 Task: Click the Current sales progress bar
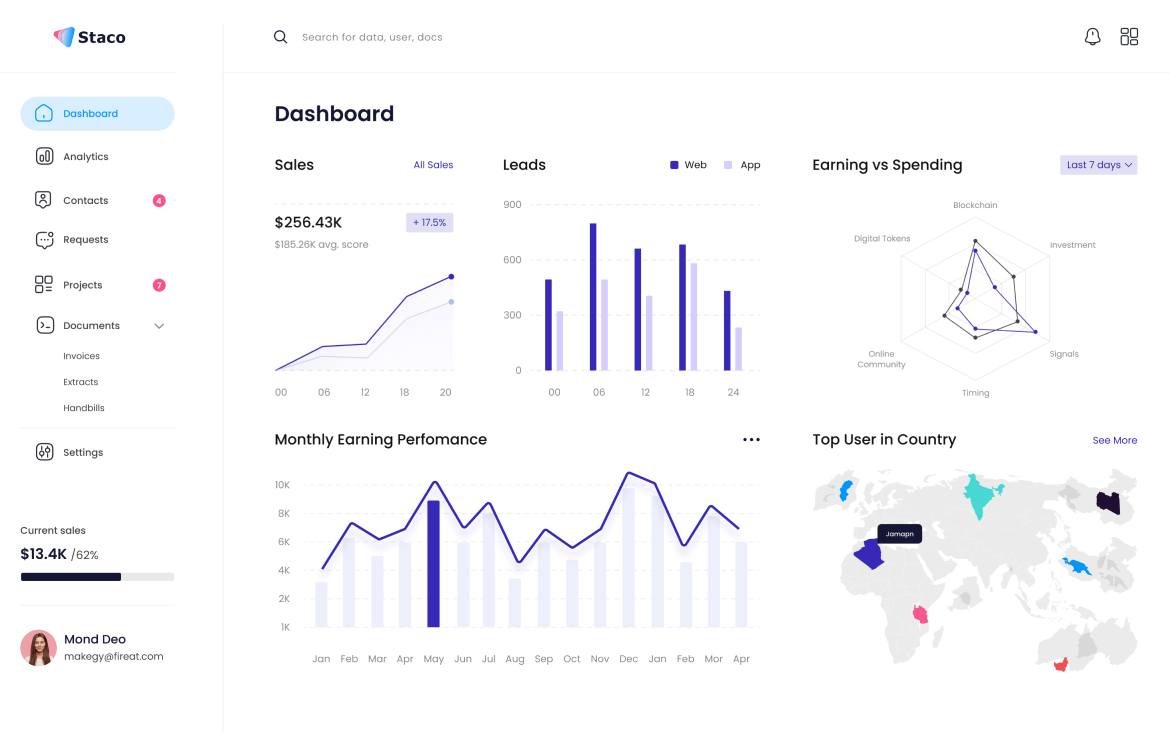[x=97, y=577]
